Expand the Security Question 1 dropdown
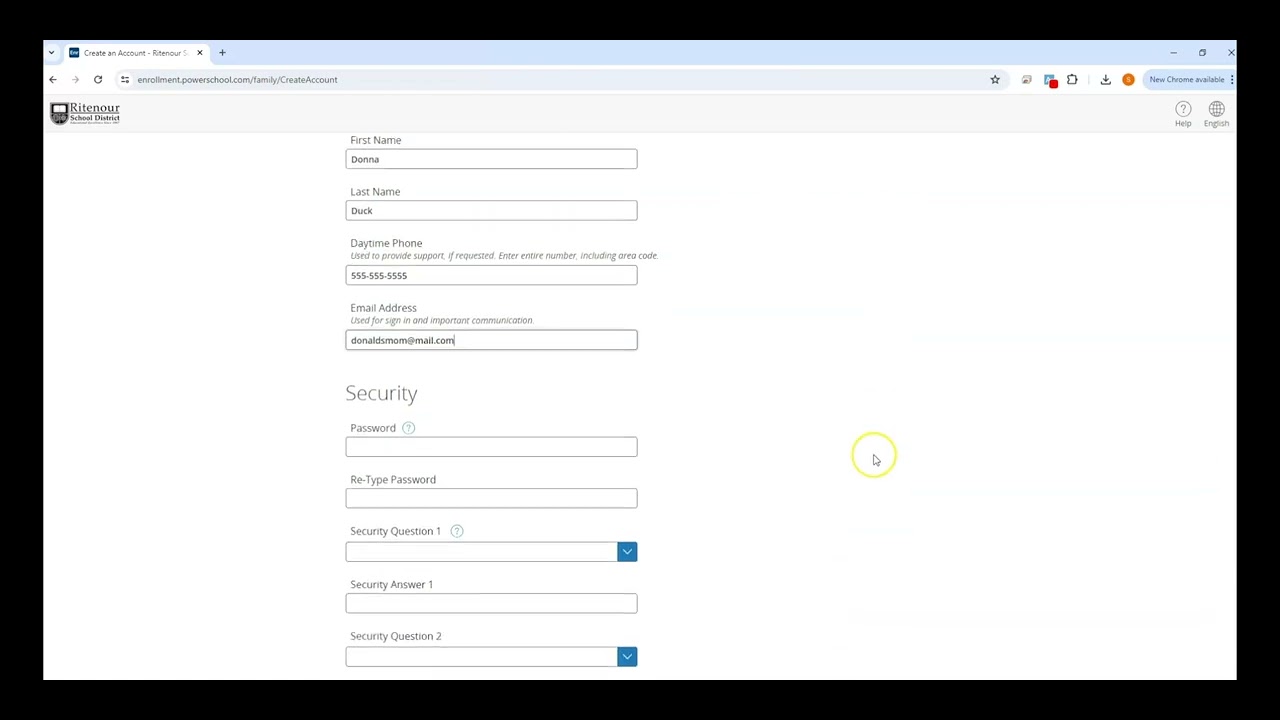 (x=627, y=552)
